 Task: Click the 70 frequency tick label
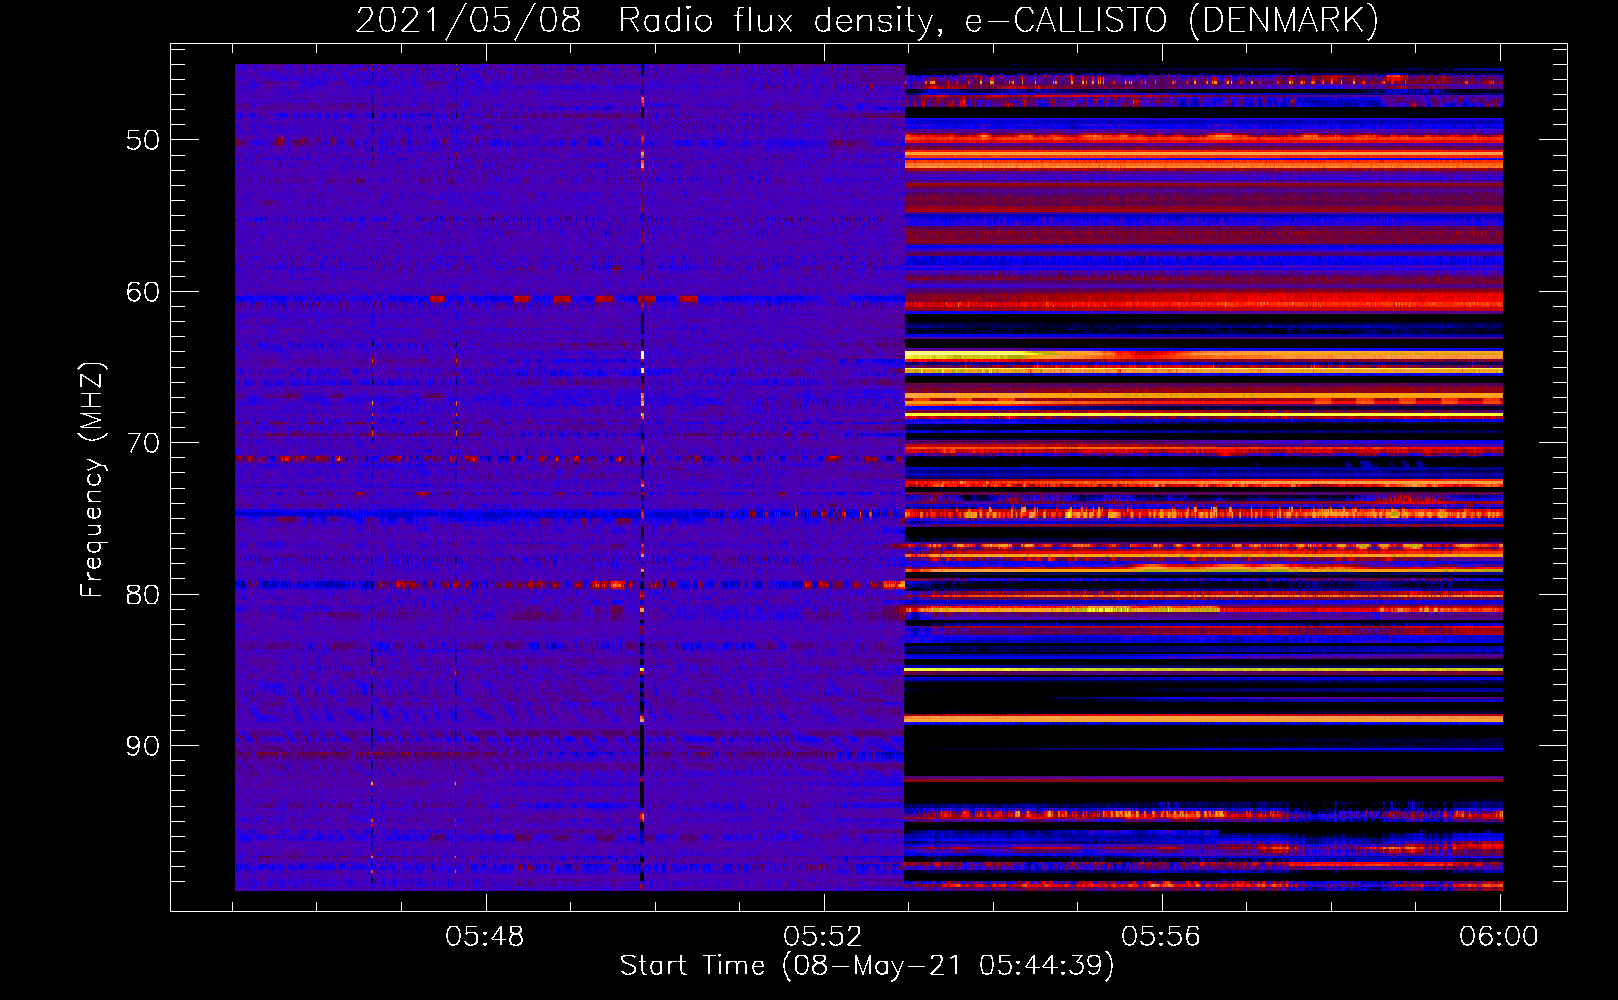[x=143, y=443]
